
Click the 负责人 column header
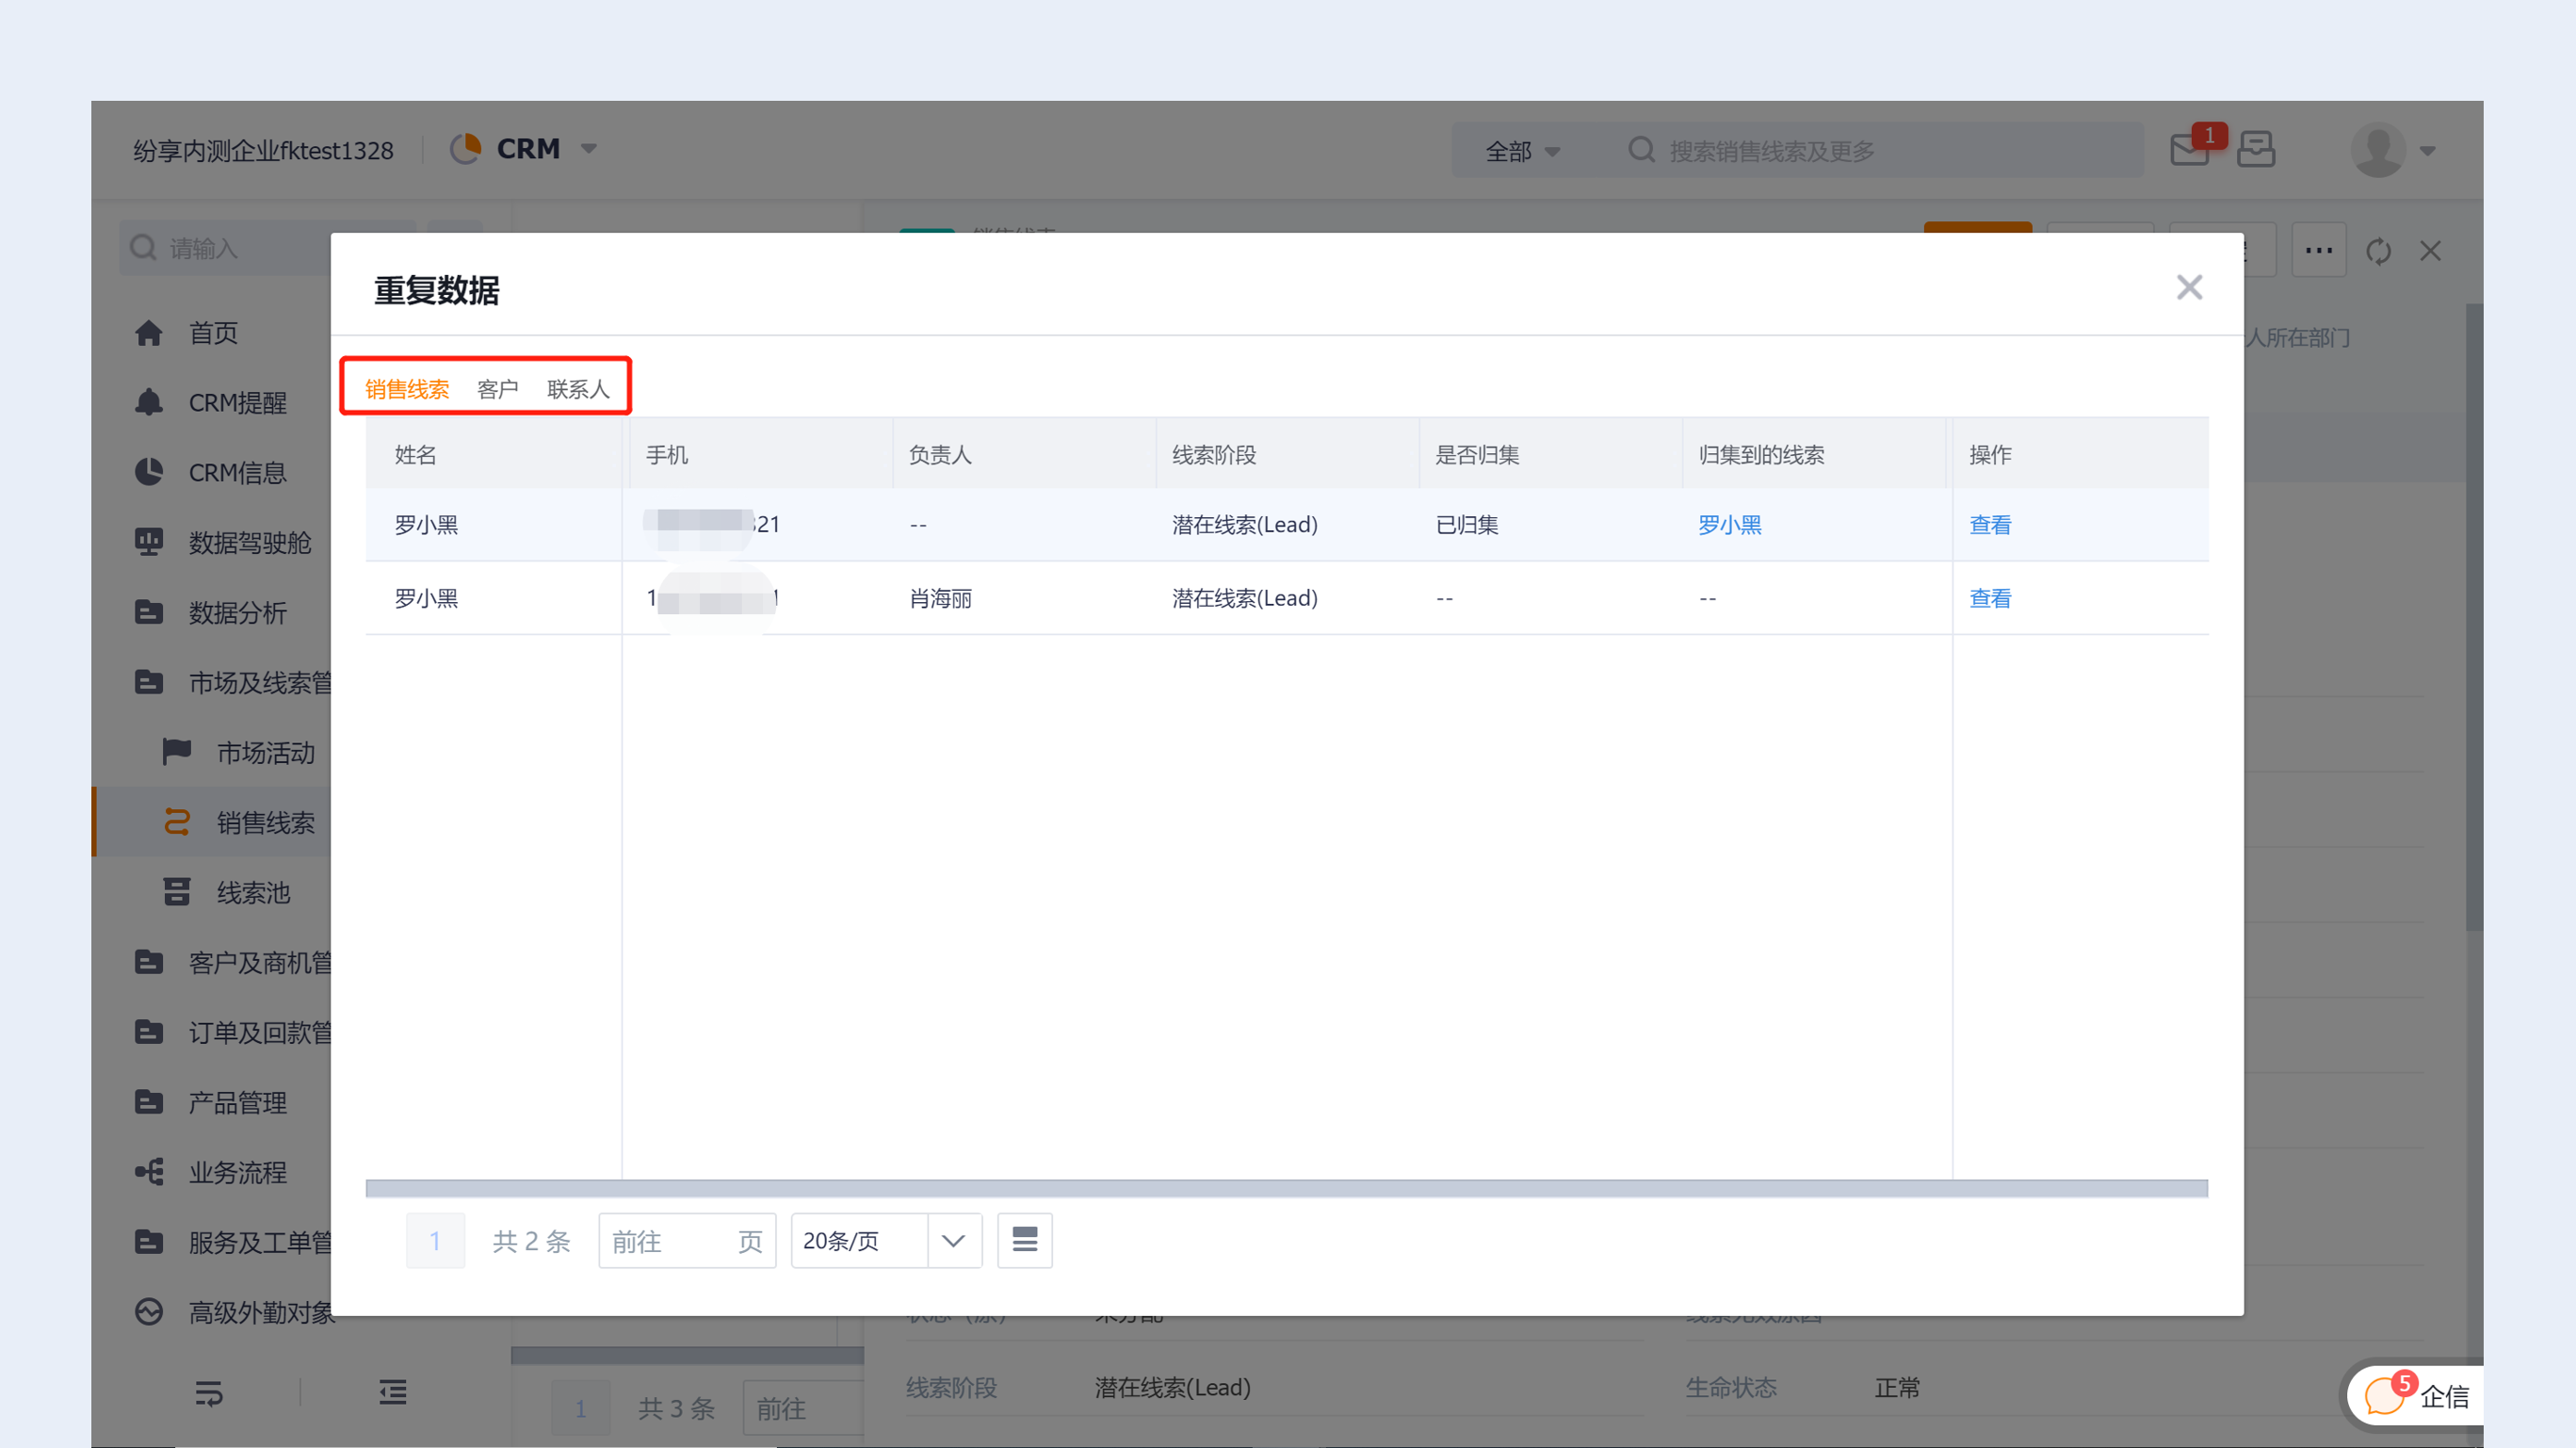click(940, 455)
